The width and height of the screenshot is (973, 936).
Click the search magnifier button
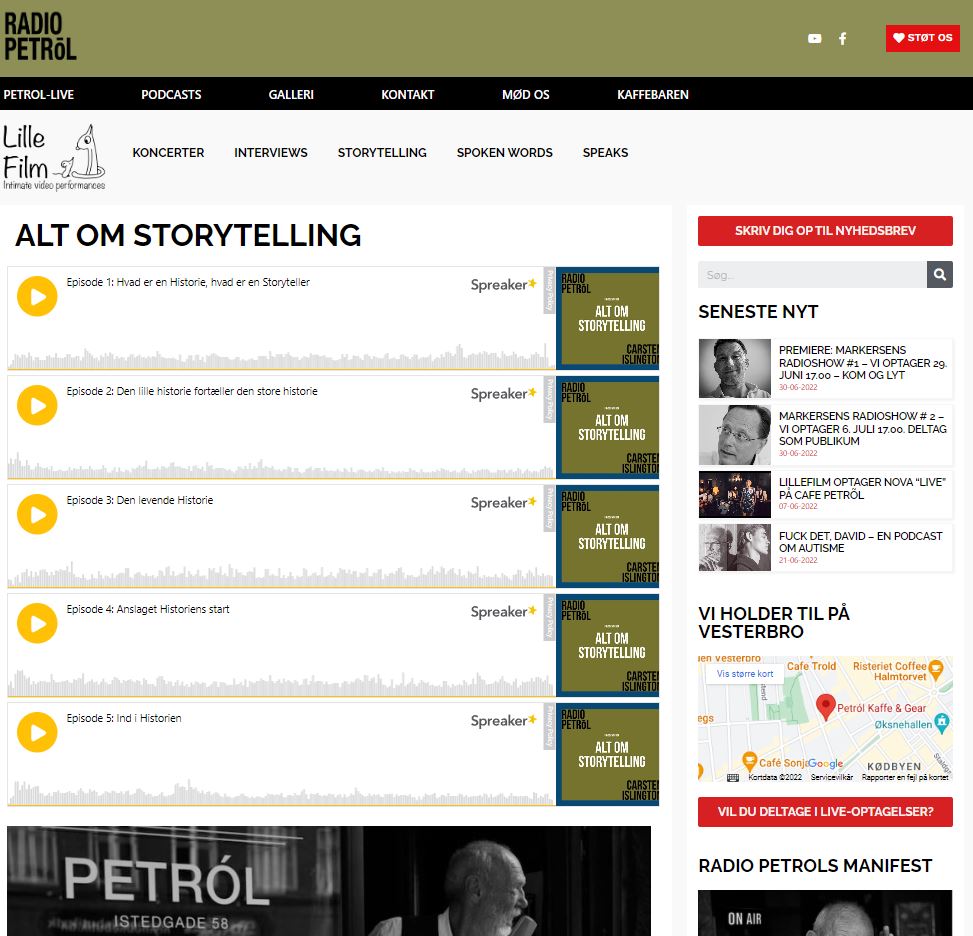click(940, 274)
